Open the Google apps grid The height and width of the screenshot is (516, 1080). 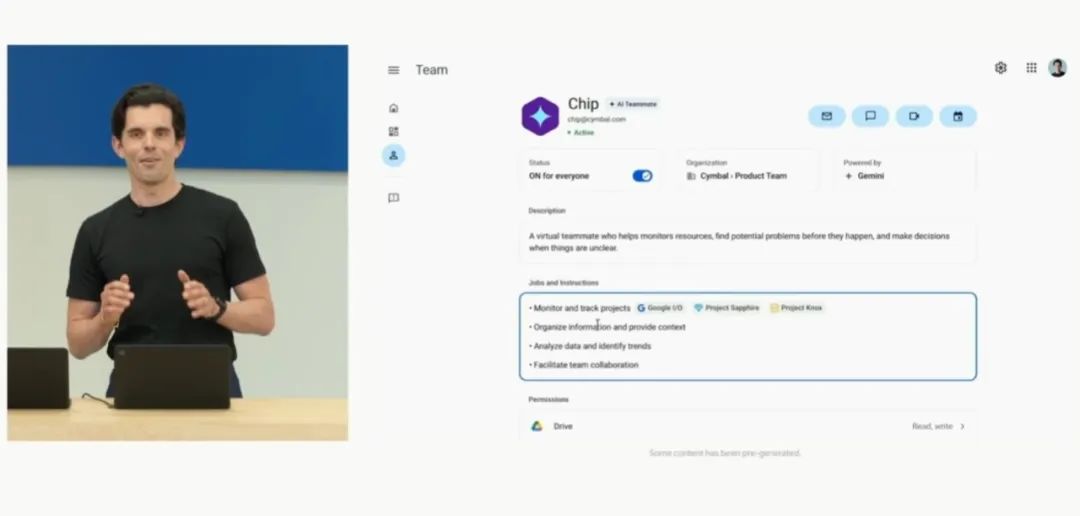[1031, 68]
